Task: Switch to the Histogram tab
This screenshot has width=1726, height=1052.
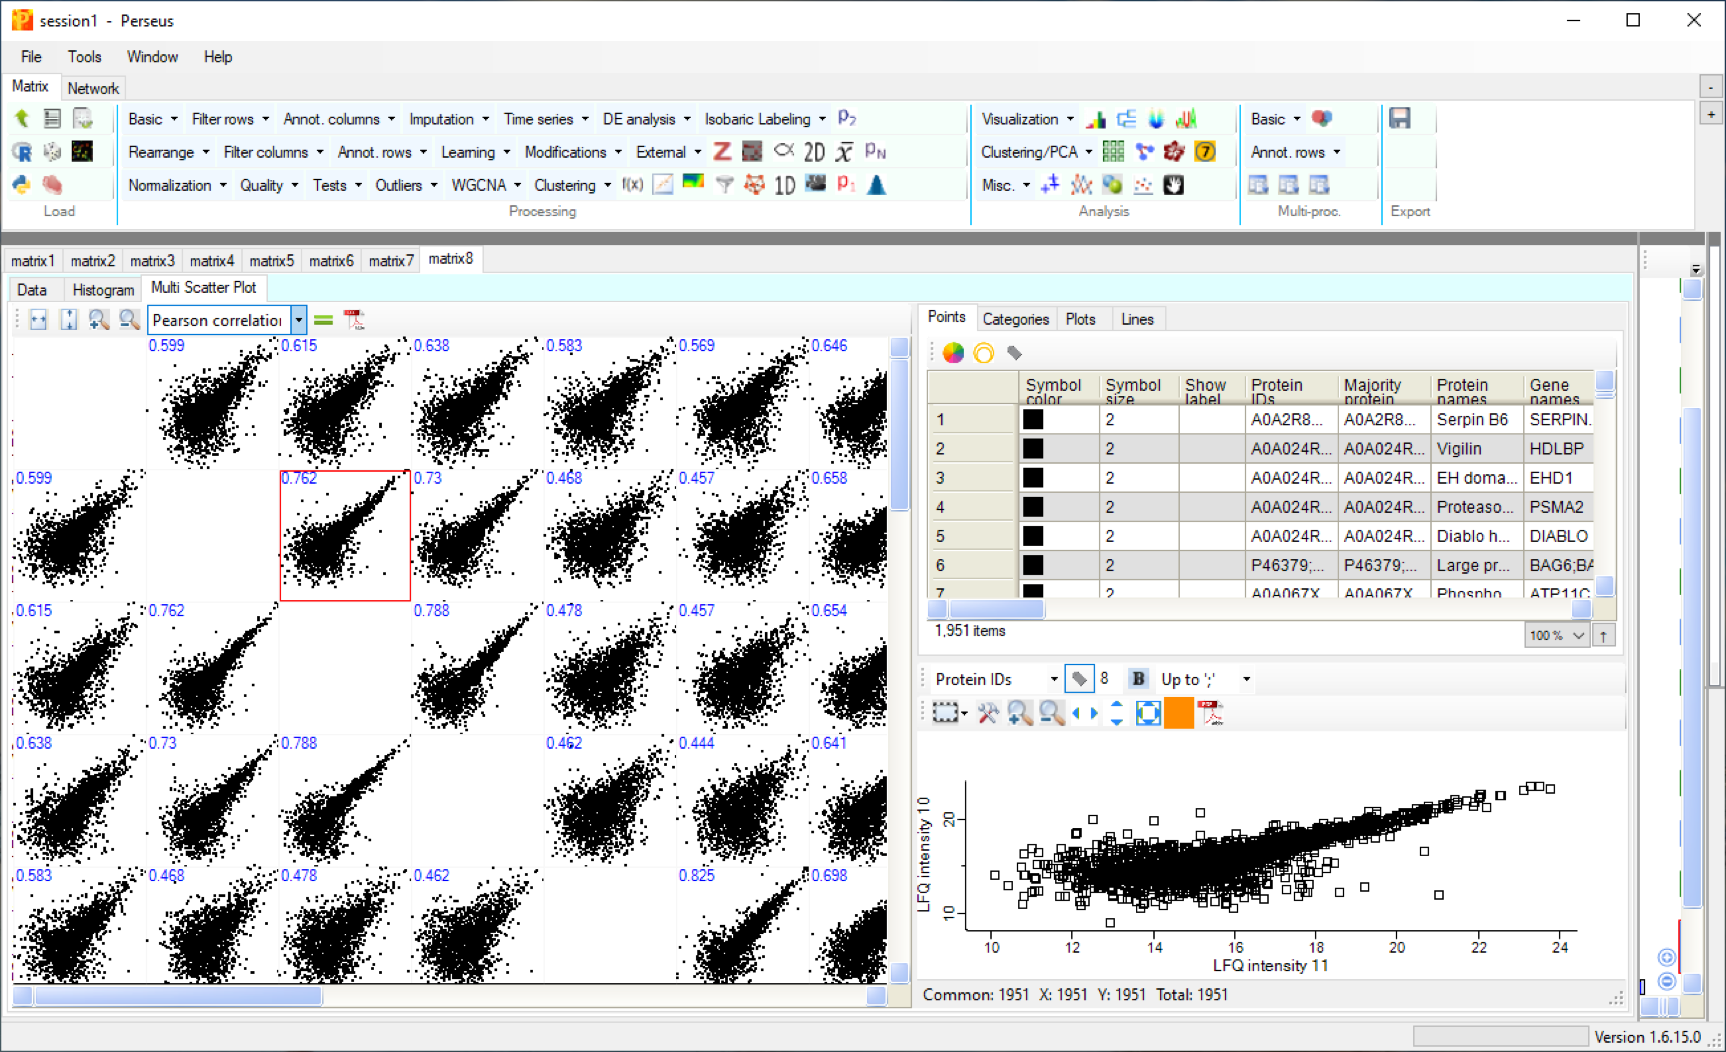Action: click(103, 289)
